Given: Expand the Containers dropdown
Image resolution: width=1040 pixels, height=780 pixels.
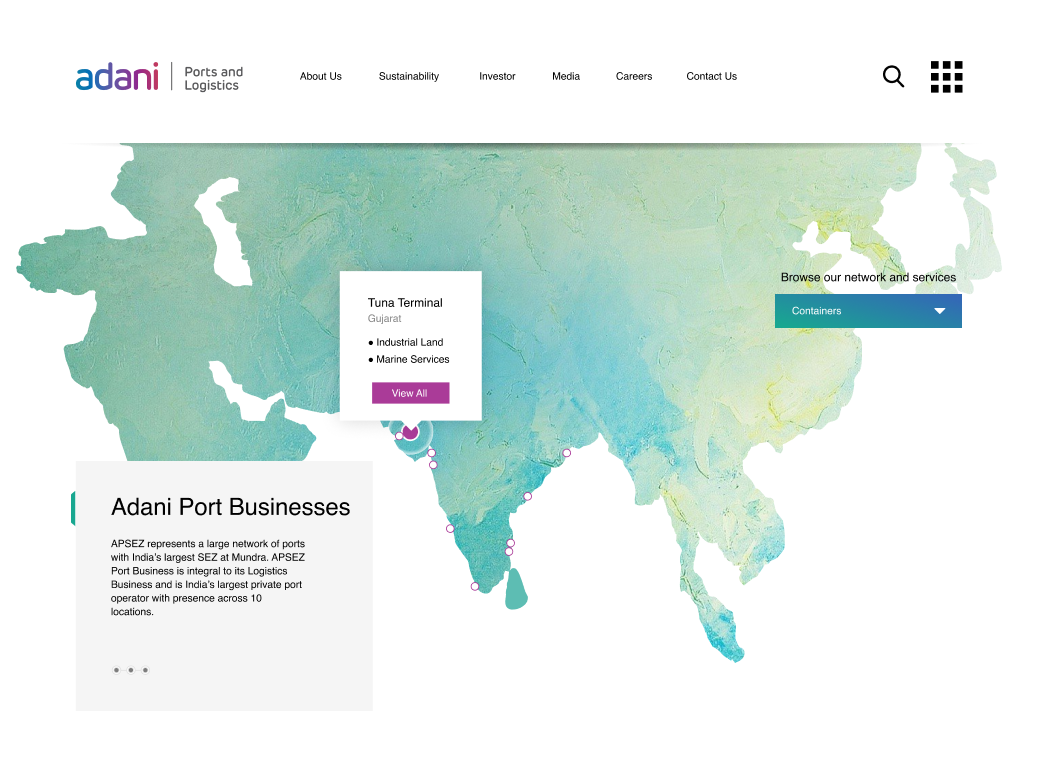Looking at the screenshot, I should click(x=868, y=311).
